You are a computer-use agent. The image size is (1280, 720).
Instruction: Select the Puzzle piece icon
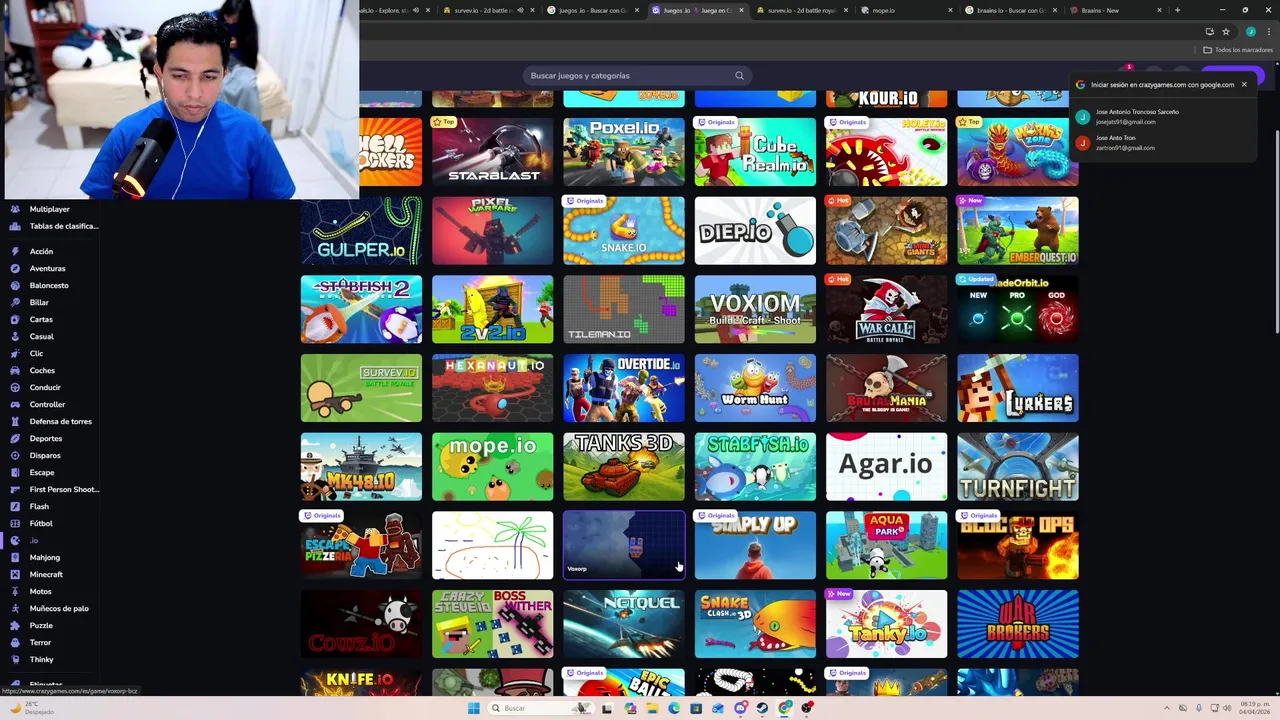pyautogui.click(x=15, y=625)
